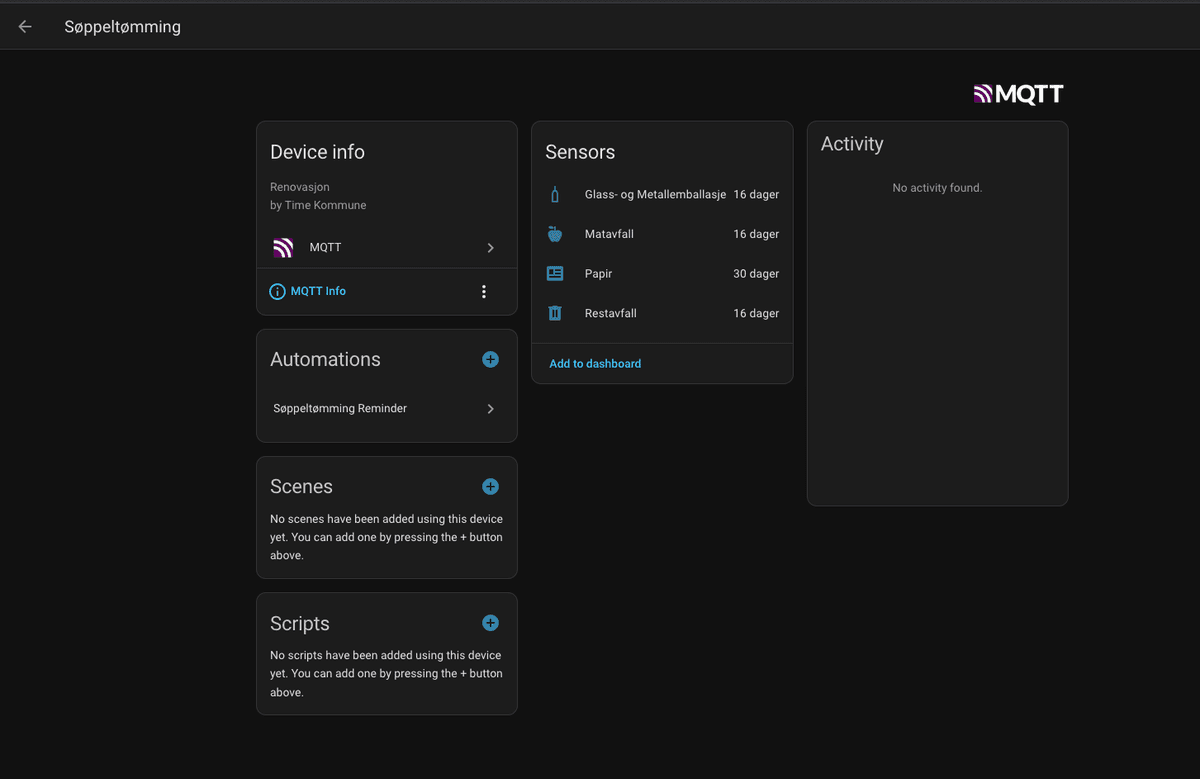Screen dimensions: 1200x779
Task: Click the apple icon for Matavfall
Action: click(555, 234)
